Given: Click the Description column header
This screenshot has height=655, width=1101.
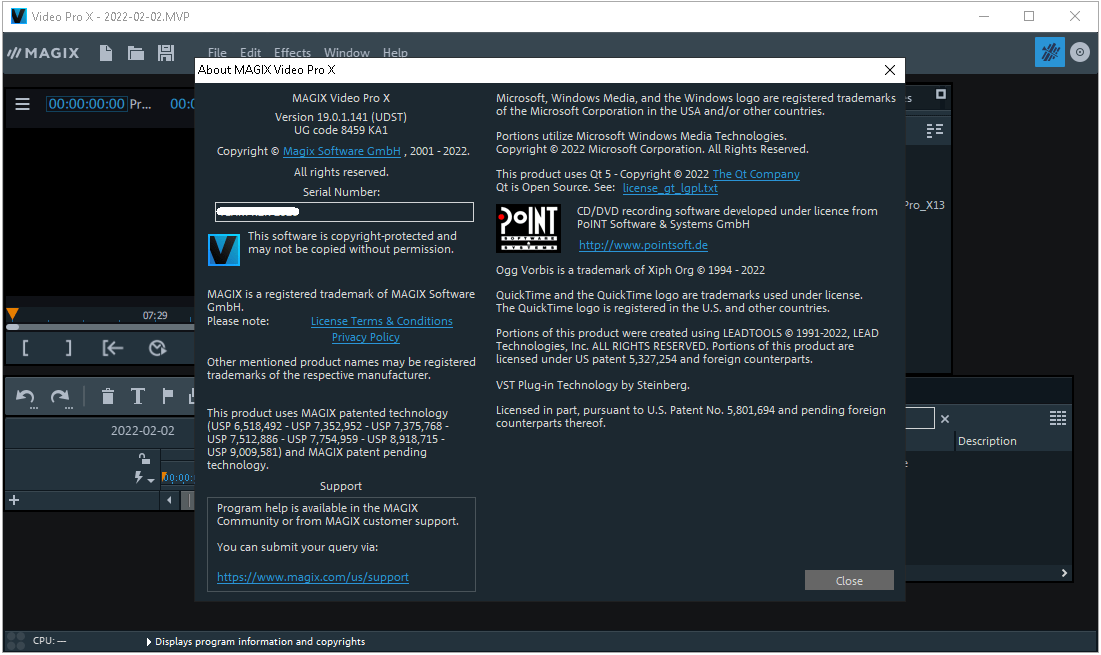Looking at the screenshot, I should click(x=987, y=441).
